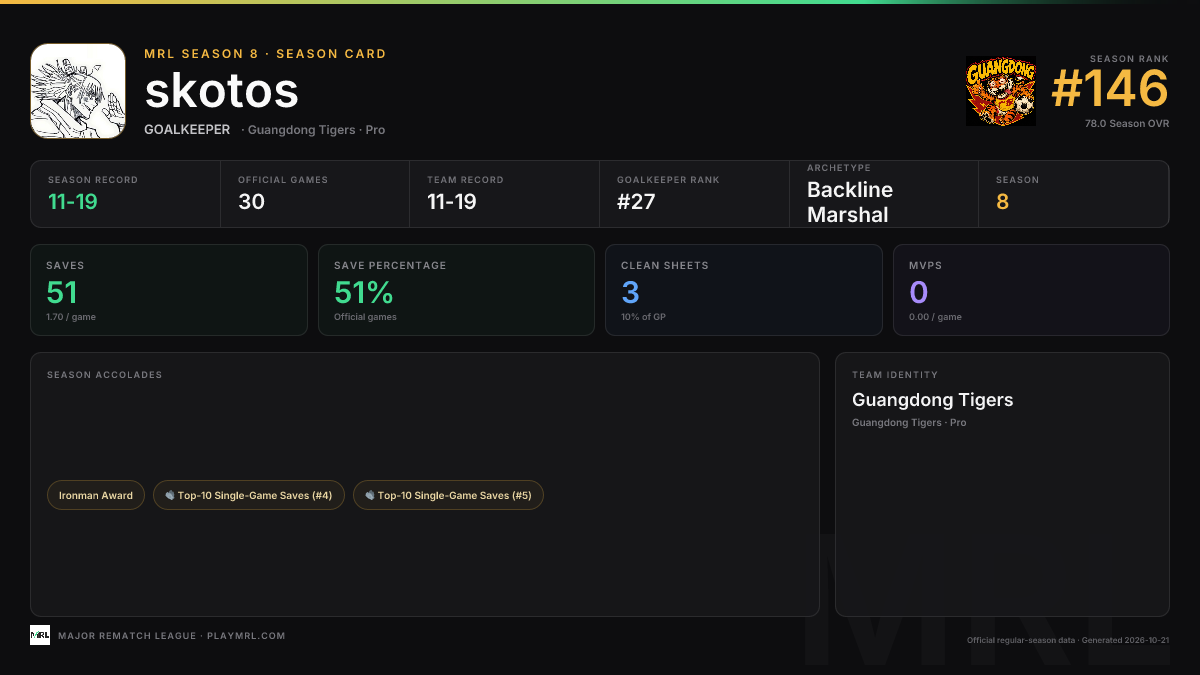Click the Season value "8"

pyautogui.click(x=1002, y=202)
